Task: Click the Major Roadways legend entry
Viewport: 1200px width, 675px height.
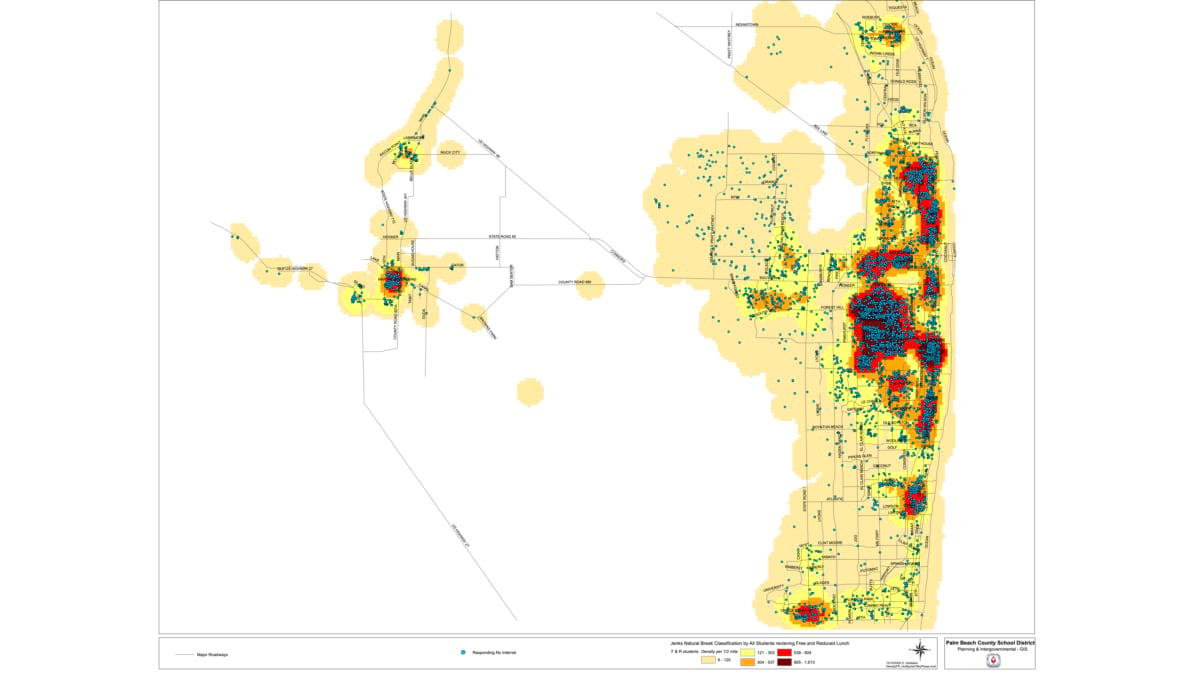Action: click(201, 654)
